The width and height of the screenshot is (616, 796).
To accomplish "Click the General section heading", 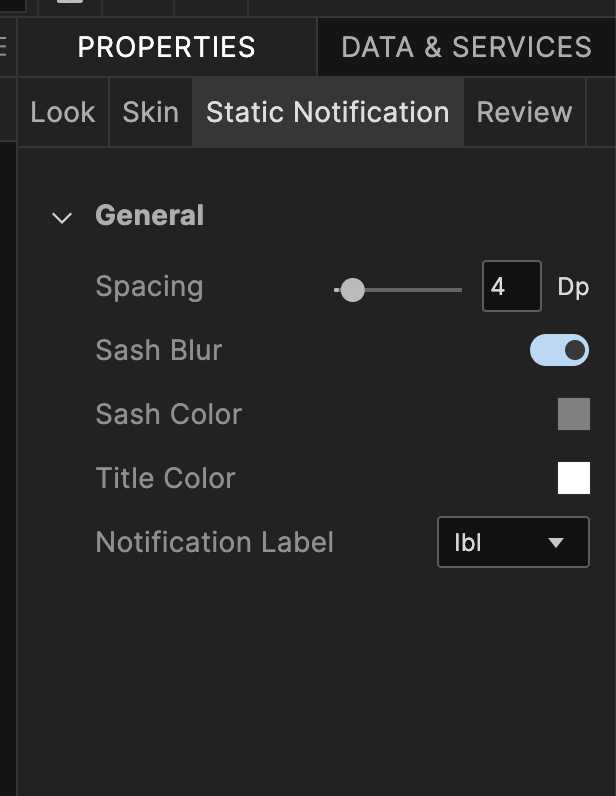I will click(149, 216).
